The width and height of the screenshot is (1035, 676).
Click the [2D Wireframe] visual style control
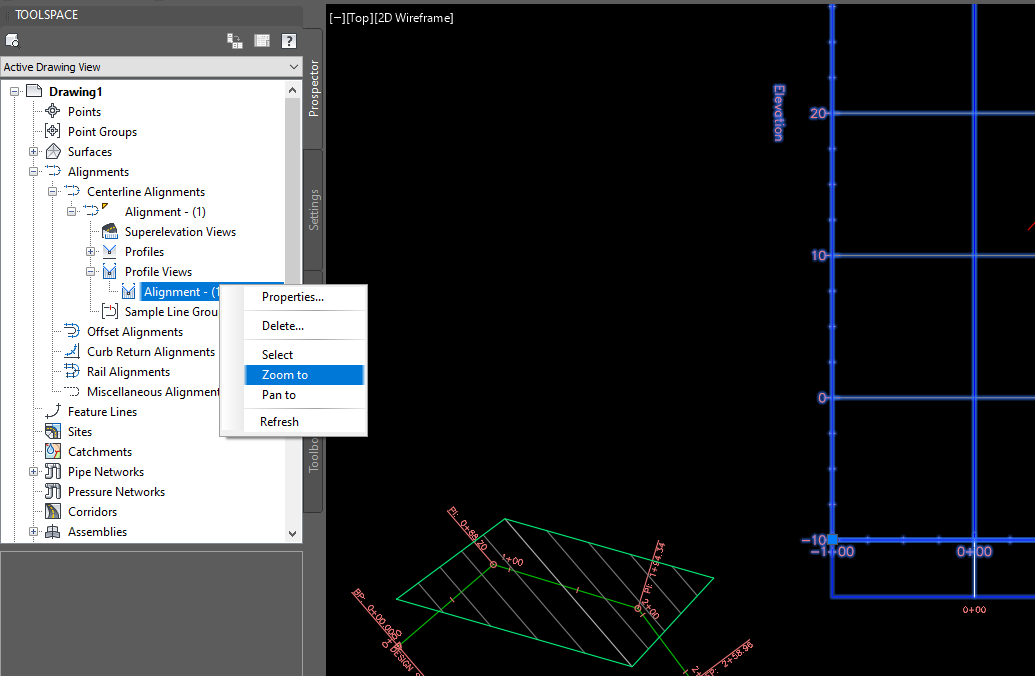coord(414,17)
